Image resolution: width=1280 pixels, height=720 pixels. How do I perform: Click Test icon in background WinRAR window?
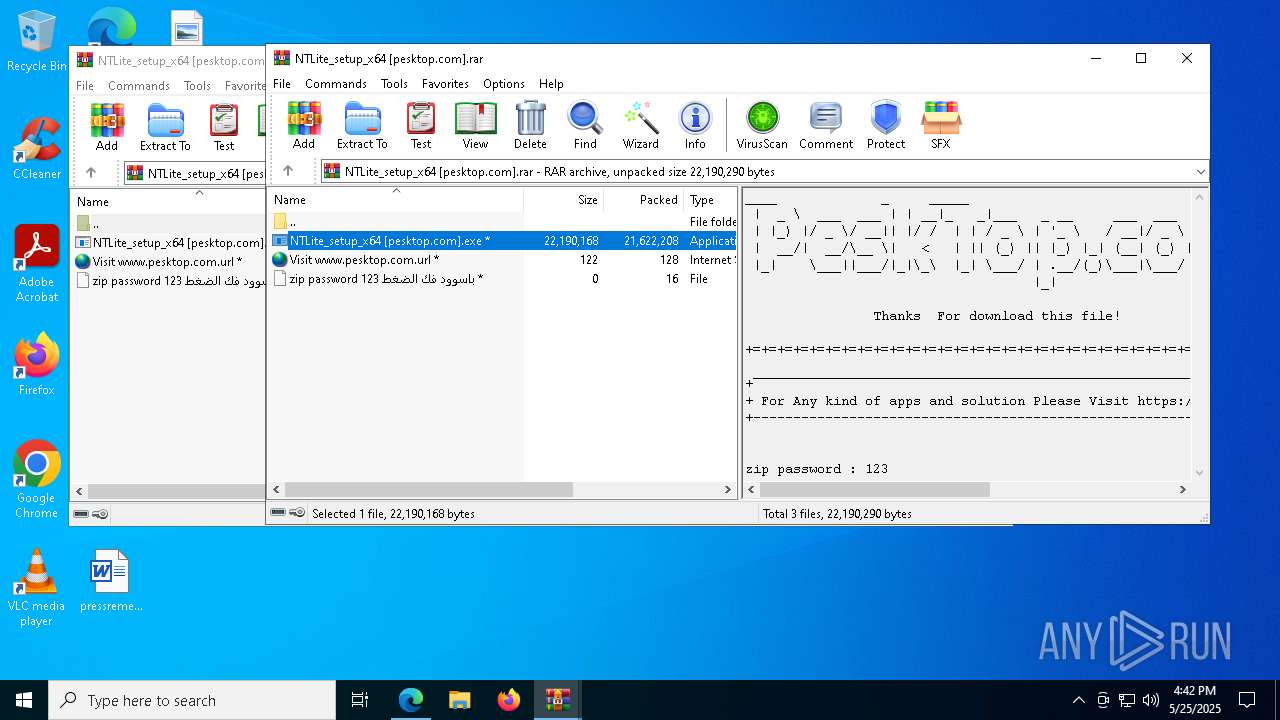click(224, 127)
